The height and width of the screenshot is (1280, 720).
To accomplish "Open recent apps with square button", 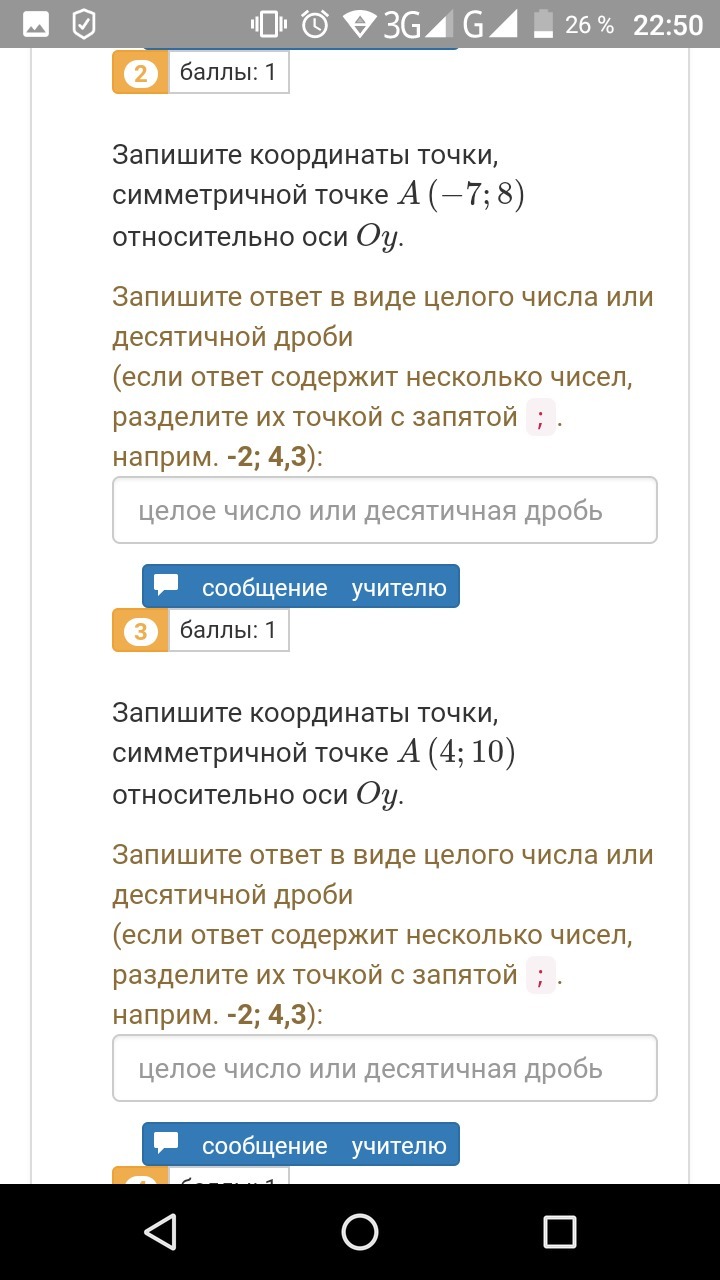I will (x=559, y=1231).
